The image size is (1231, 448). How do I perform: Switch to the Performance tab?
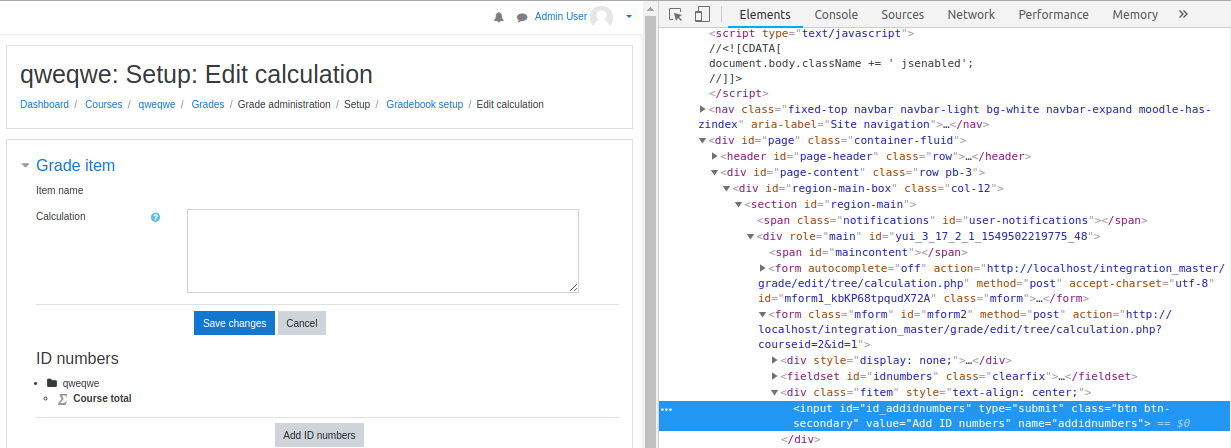click(1054, 14)
